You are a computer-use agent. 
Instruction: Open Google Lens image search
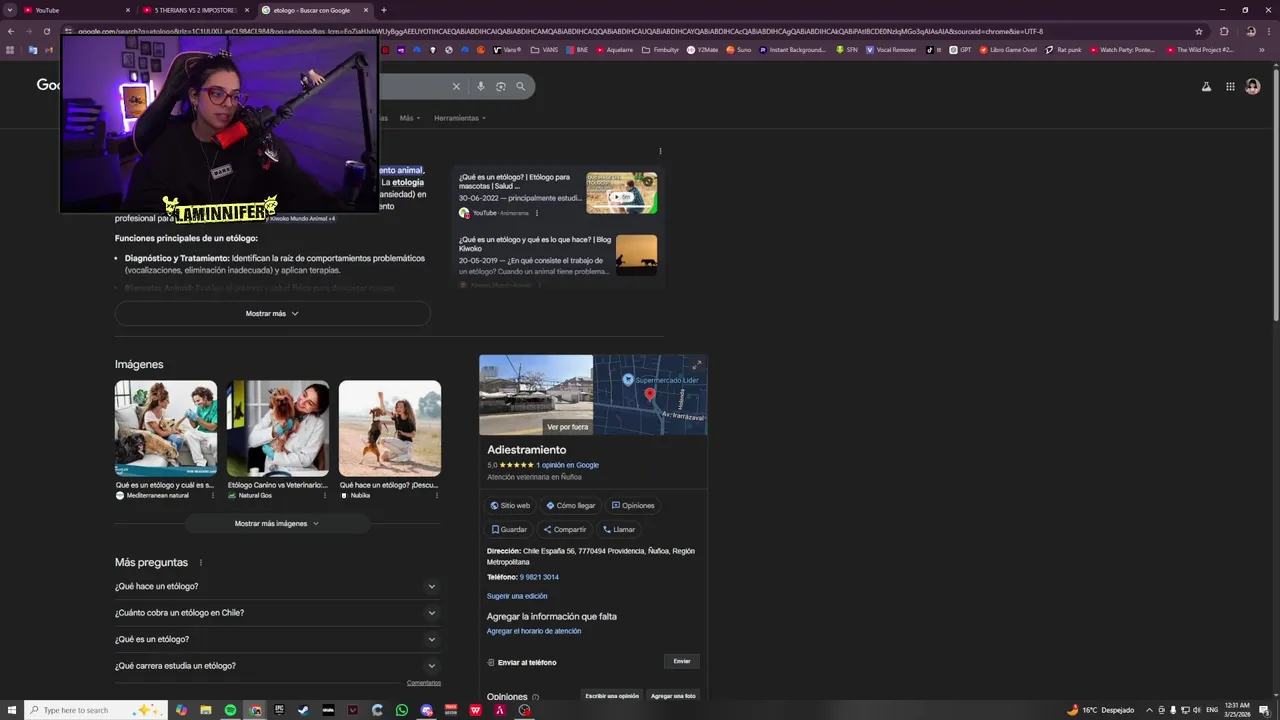[x=500, y=86]
